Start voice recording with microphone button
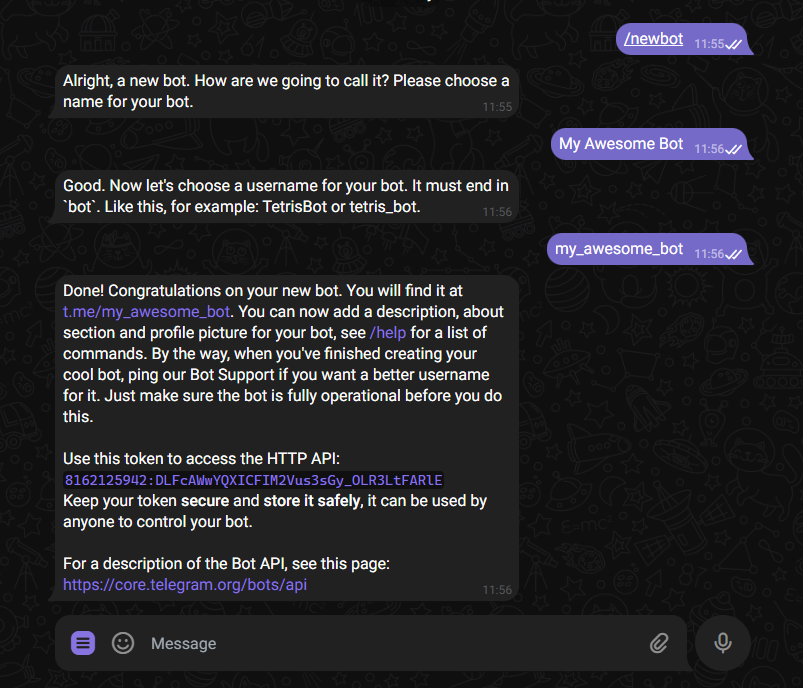The image size is (803, 688). pyautogui.click(x=723, y=643)
